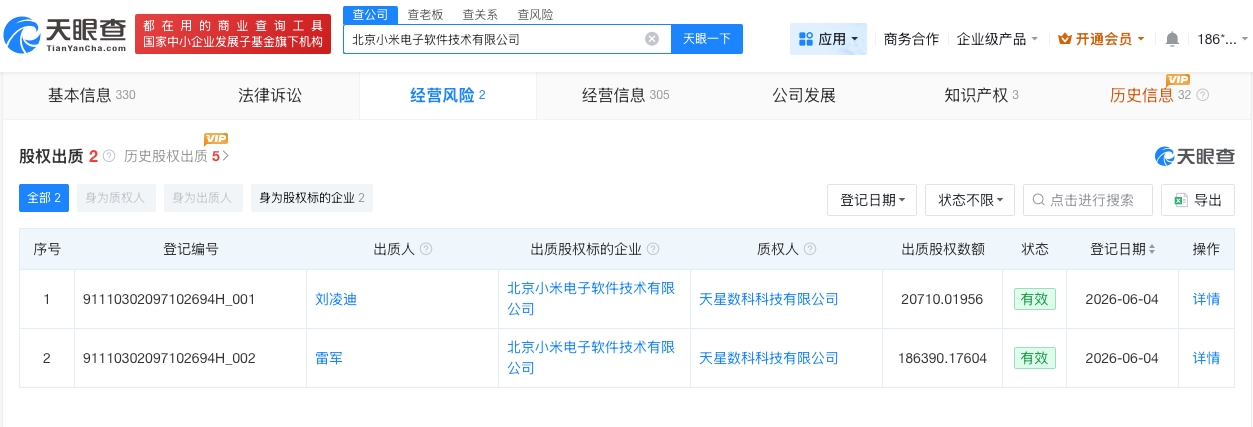
Task: Click the Excel icon on the 导出 button
Action: click(1181, 200)
